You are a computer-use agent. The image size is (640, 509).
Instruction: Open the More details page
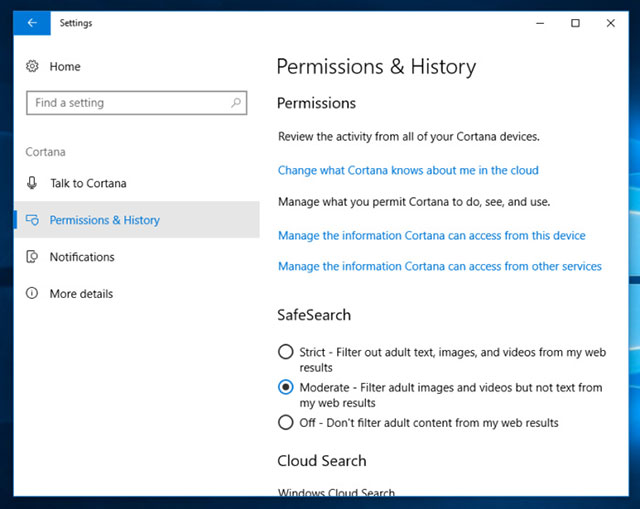tap(81, 294)
